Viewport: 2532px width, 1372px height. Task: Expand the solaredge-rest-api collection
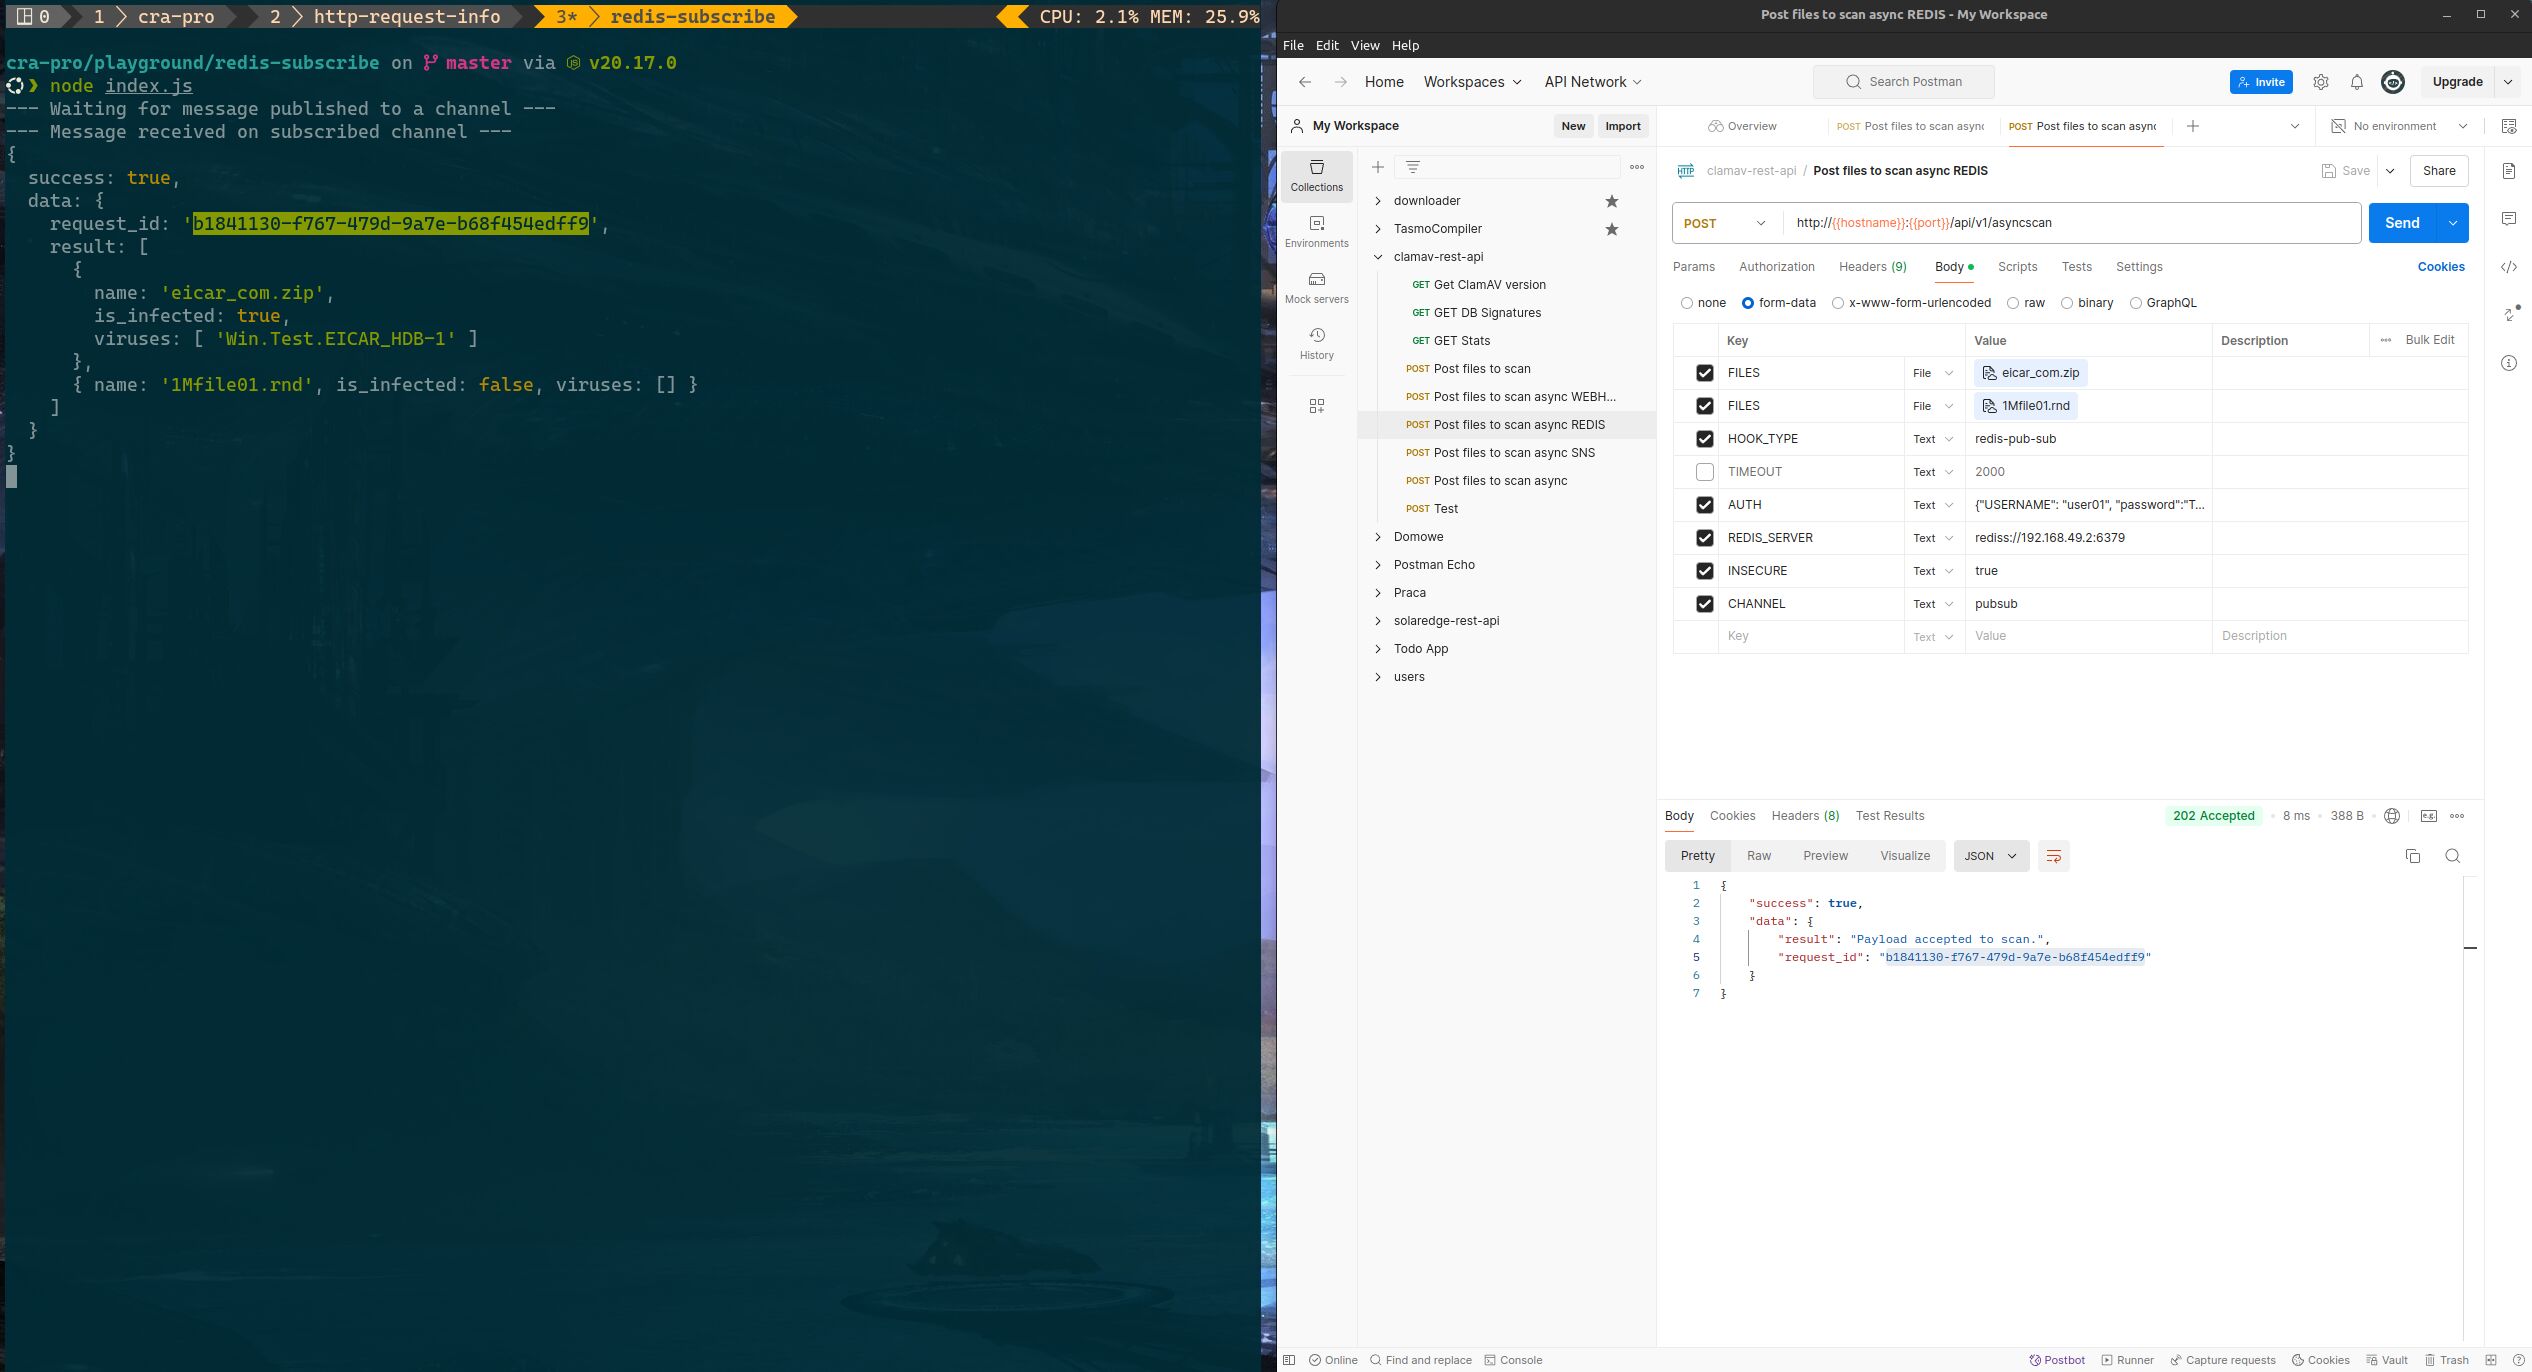1377,621
